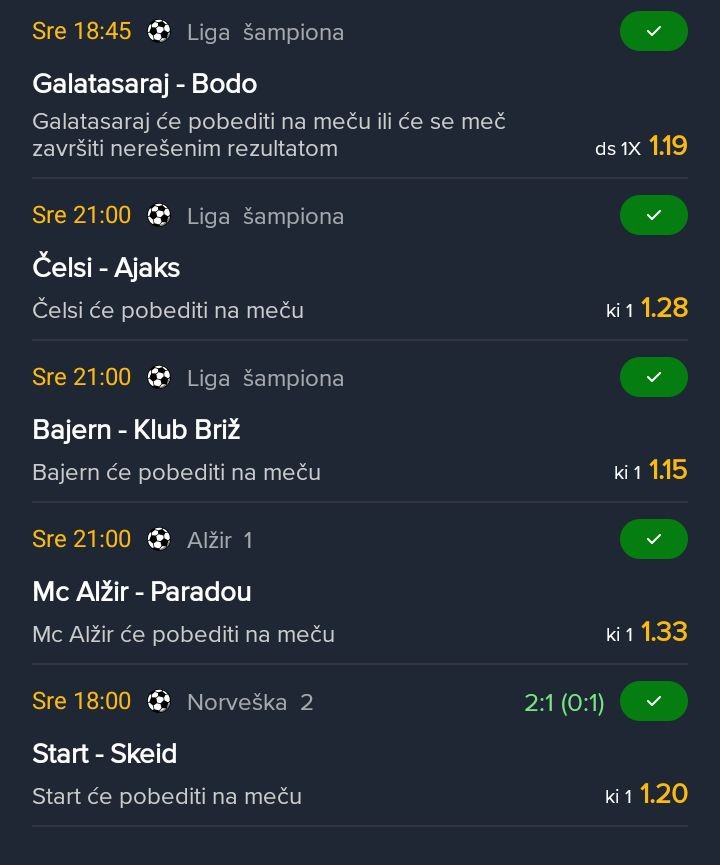720x865 pixels.
Task: Click green checkmark badge for Galatasaraj - Bodo
Action: (653, 32)
